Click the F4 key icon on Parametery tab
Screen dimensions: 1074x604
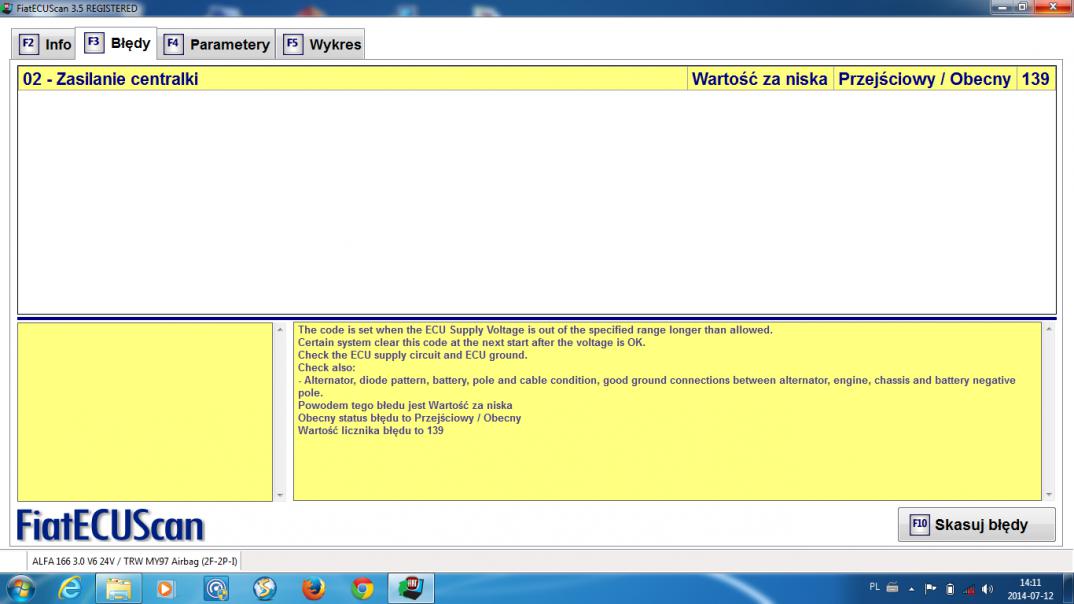173,44
